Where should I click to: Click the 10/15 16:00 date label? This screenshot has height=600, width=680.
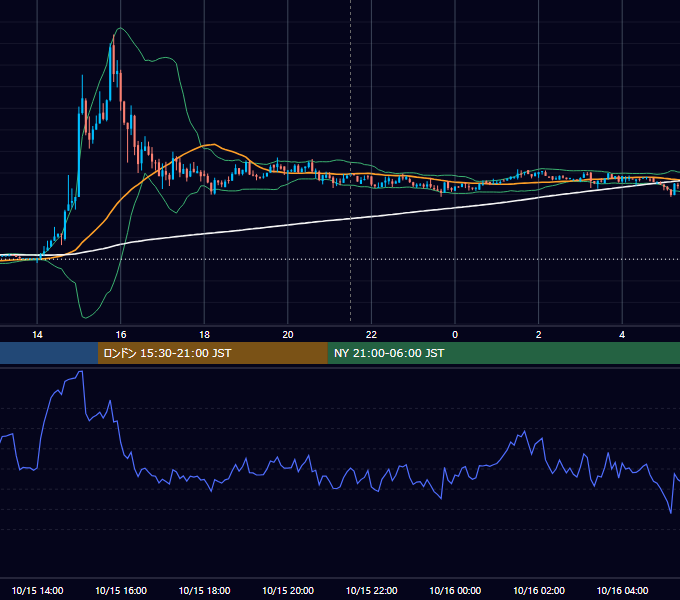point(121,590)
